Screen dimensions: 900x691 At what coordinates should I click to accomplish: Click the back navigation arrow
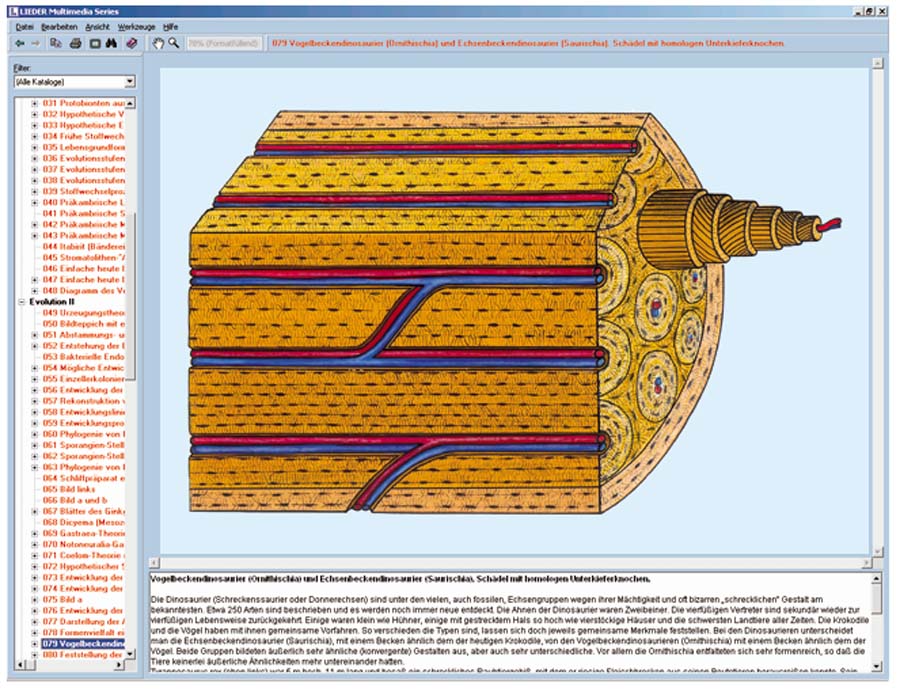point(20,44)
